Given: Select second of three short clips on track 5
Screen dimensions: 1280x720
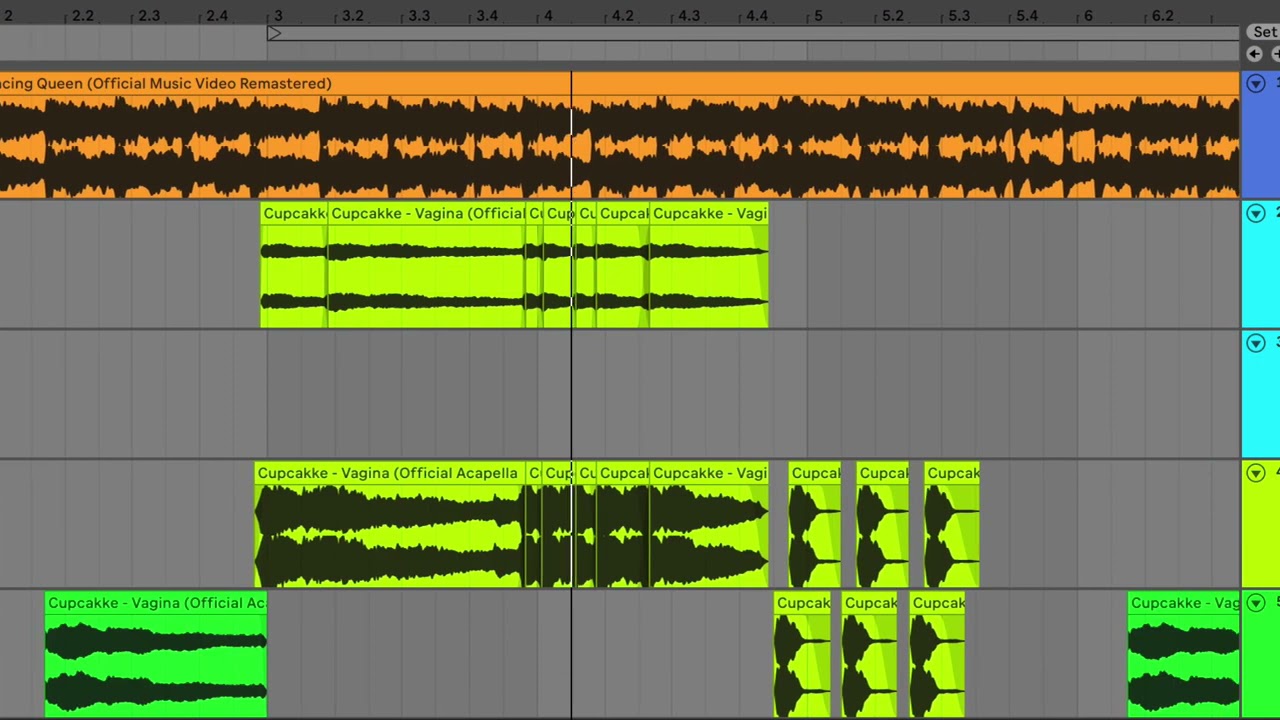Looking at the screenshot, I should [x=870, y=655].
